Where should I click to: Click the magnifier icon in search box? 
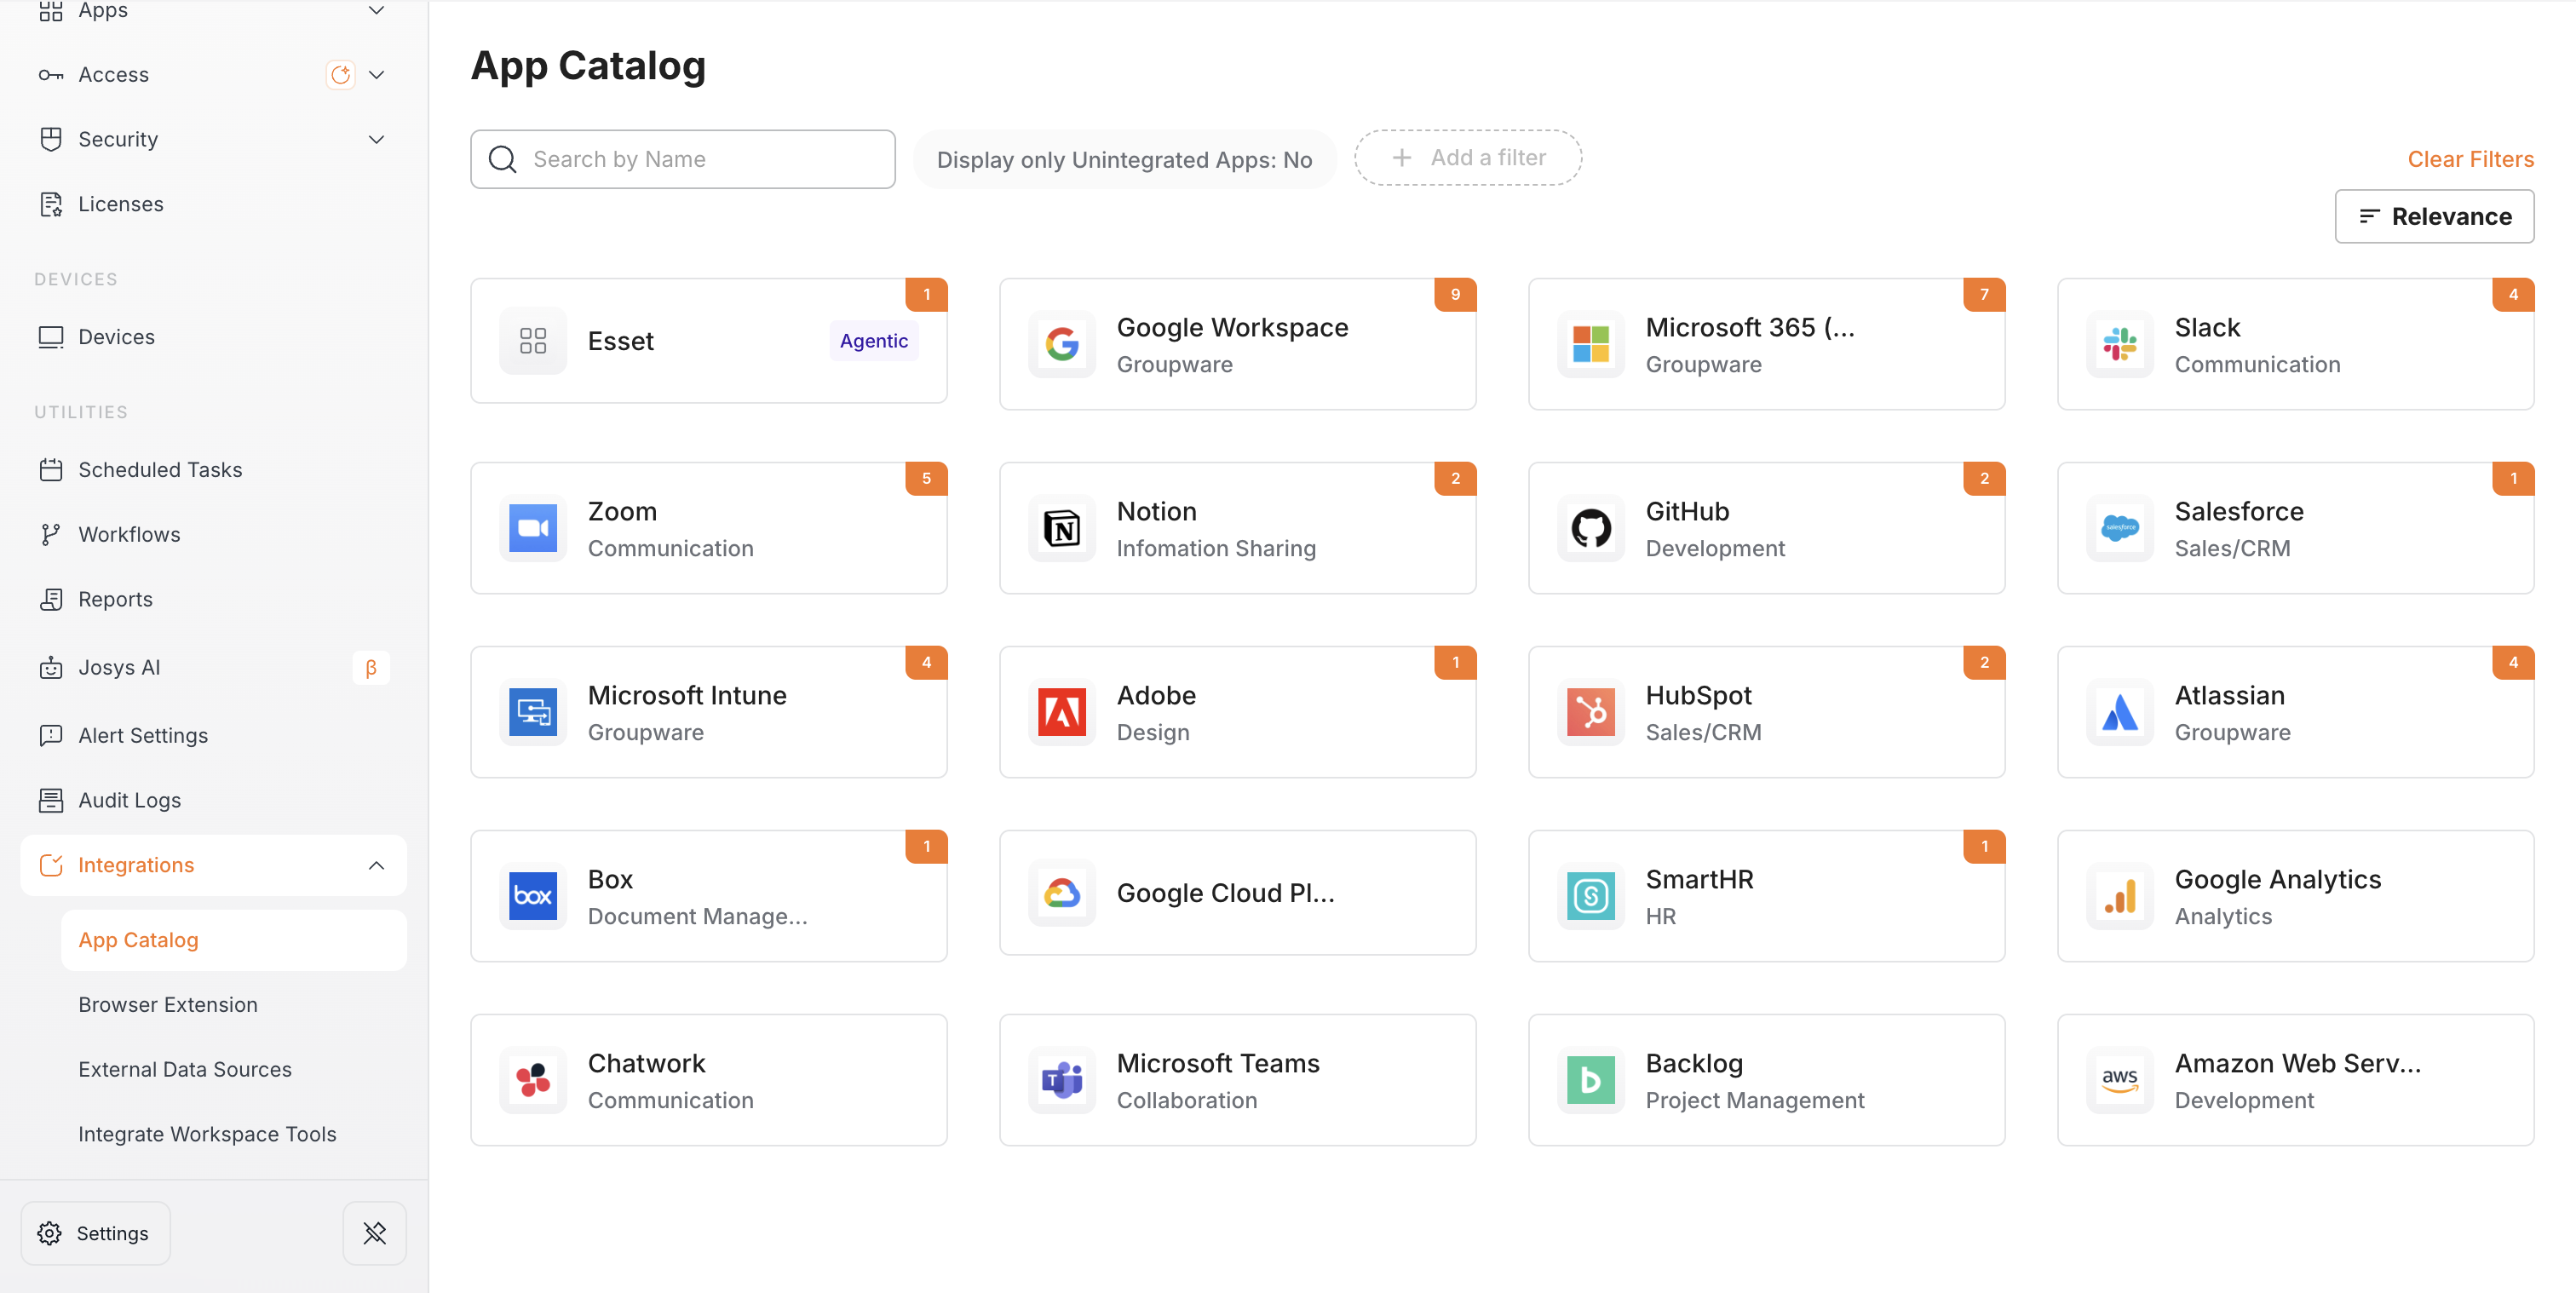(502, 159)
